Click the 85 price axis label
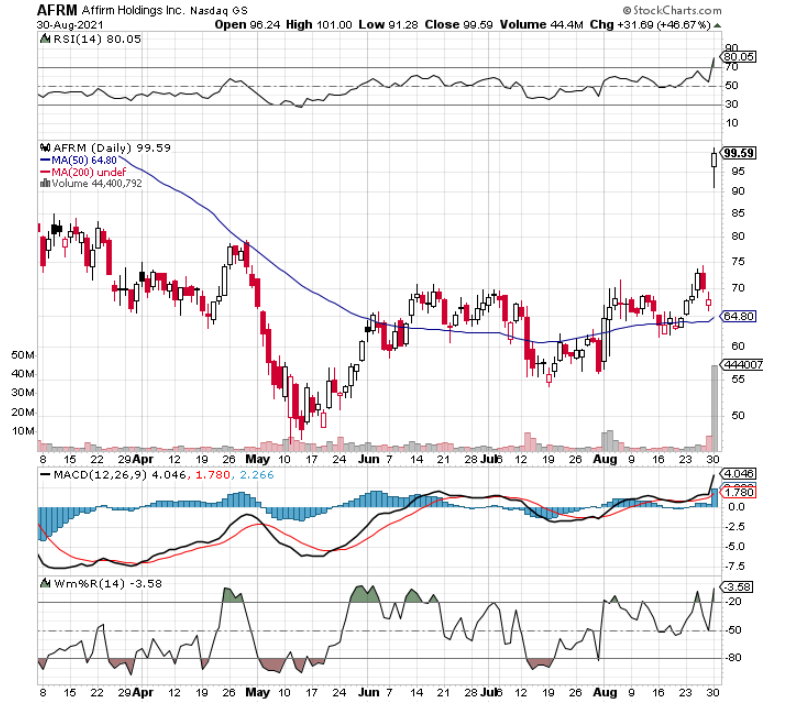Viewport: 796px width, 705px height. 737,213
